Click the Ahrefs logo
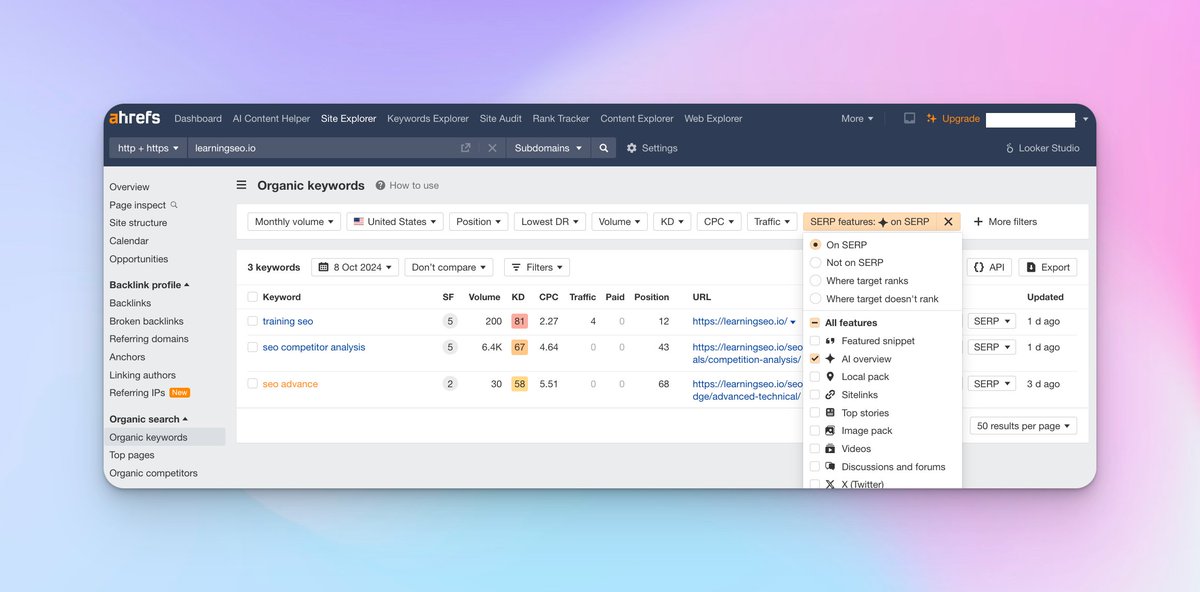Screen dimensions: 1200x592 134,118
